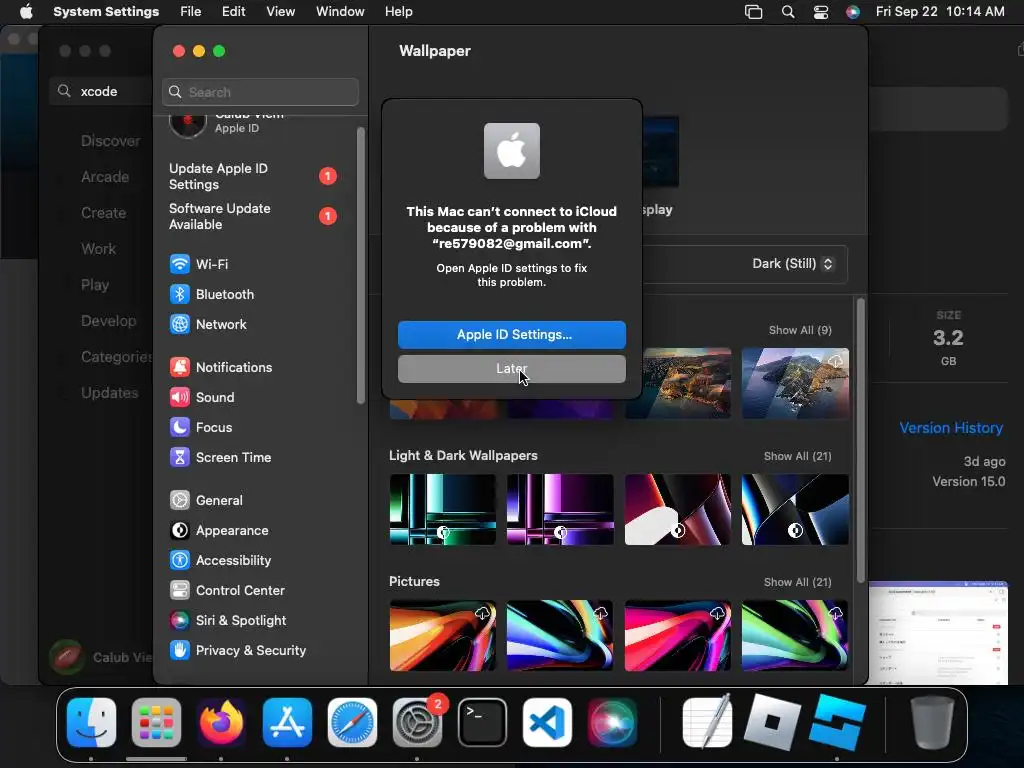Open Launchpad from the Dock
The image size is (1024, 768).
(156, 722)
